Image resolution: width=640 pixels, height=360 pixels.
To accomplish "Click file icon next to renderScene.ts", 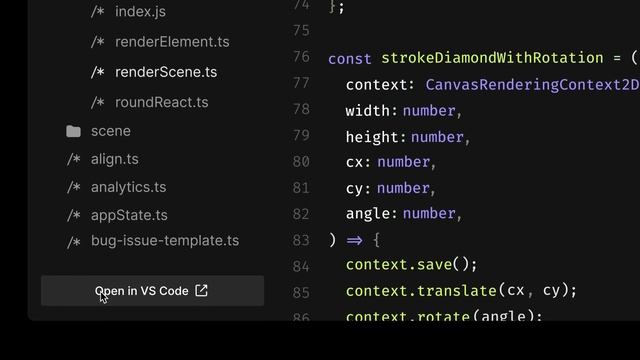I will click(98, 72).
